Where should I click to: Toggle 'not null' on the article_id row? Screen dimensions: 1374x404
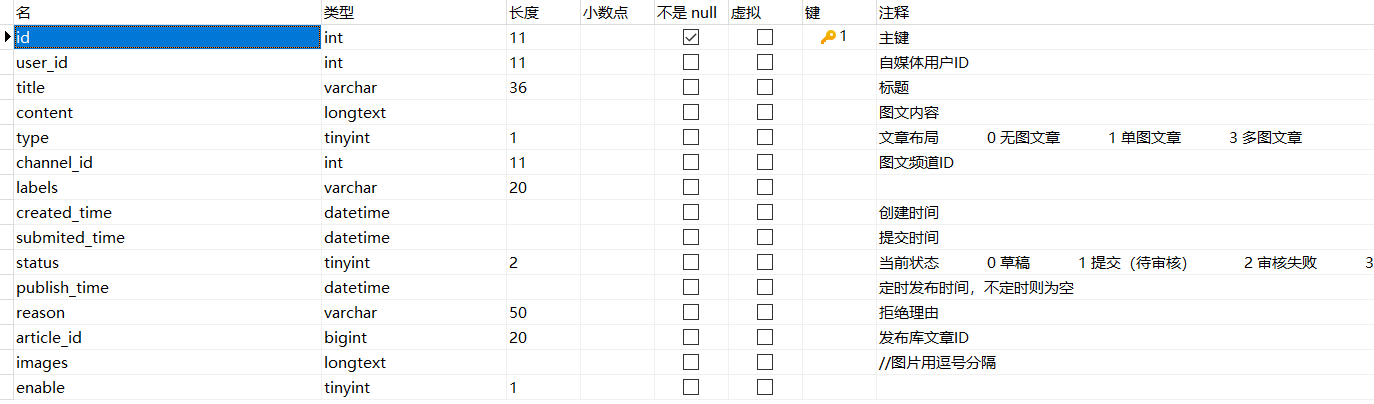coord(690,338)
